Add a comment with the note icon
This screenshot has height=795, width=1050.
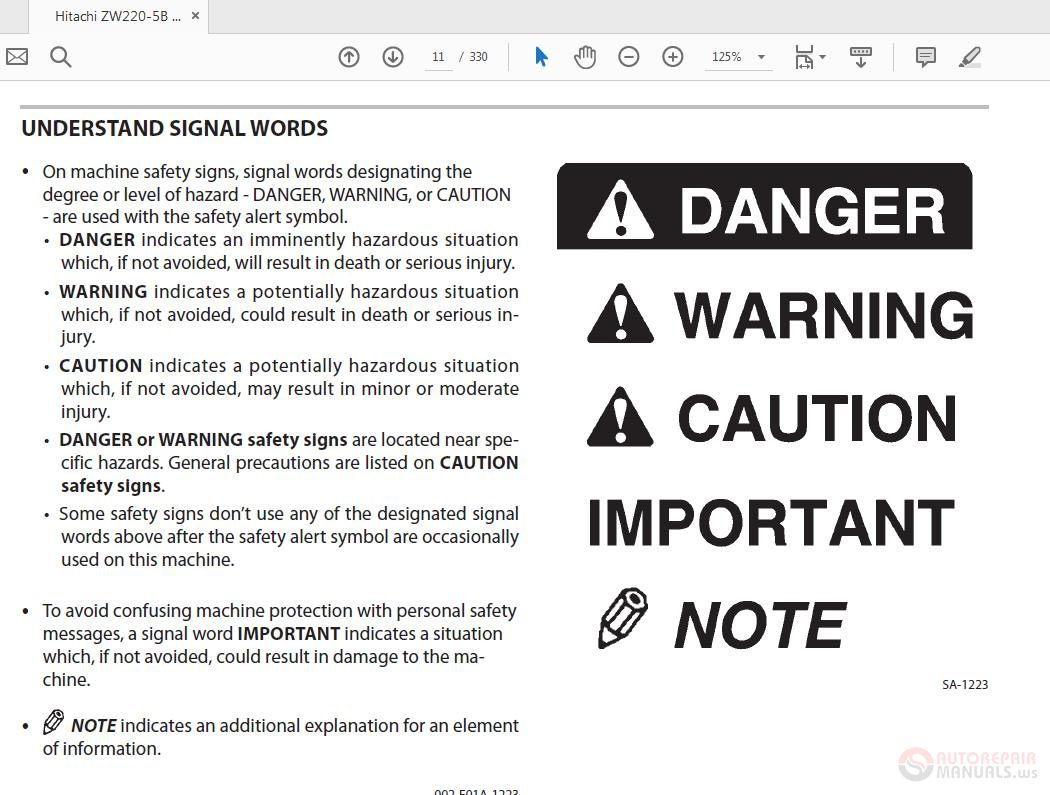[x=925, y=57]
